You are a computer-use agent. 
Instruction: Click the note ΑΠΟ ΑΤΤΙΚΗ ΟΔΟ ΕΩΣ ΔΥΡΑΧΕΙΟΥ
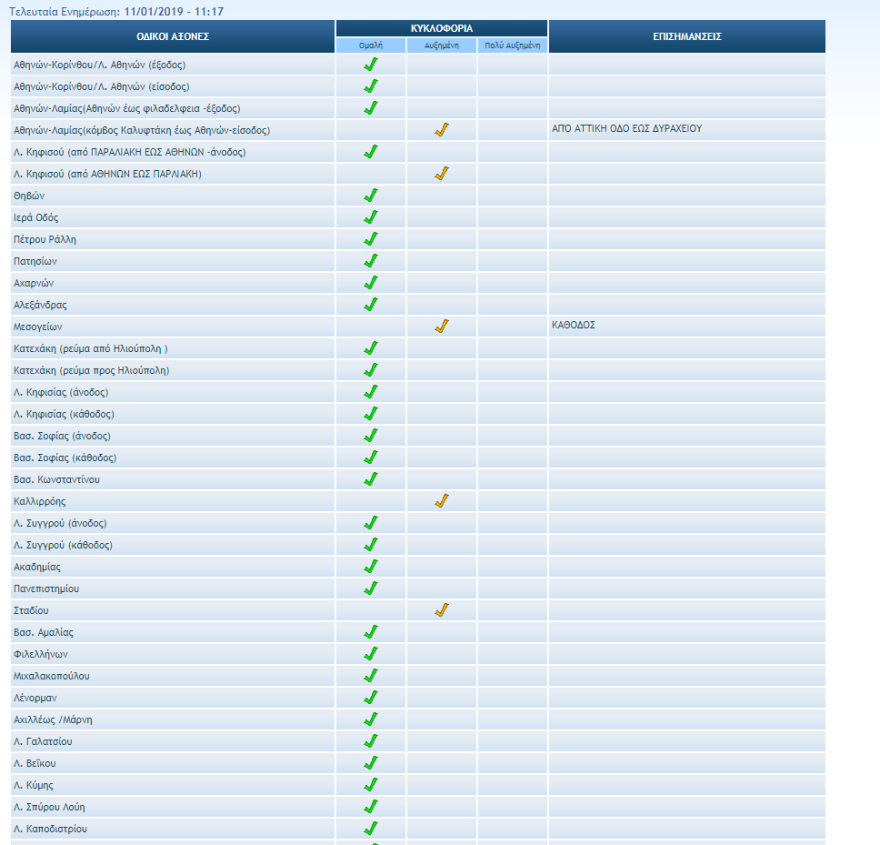[627, 129]
